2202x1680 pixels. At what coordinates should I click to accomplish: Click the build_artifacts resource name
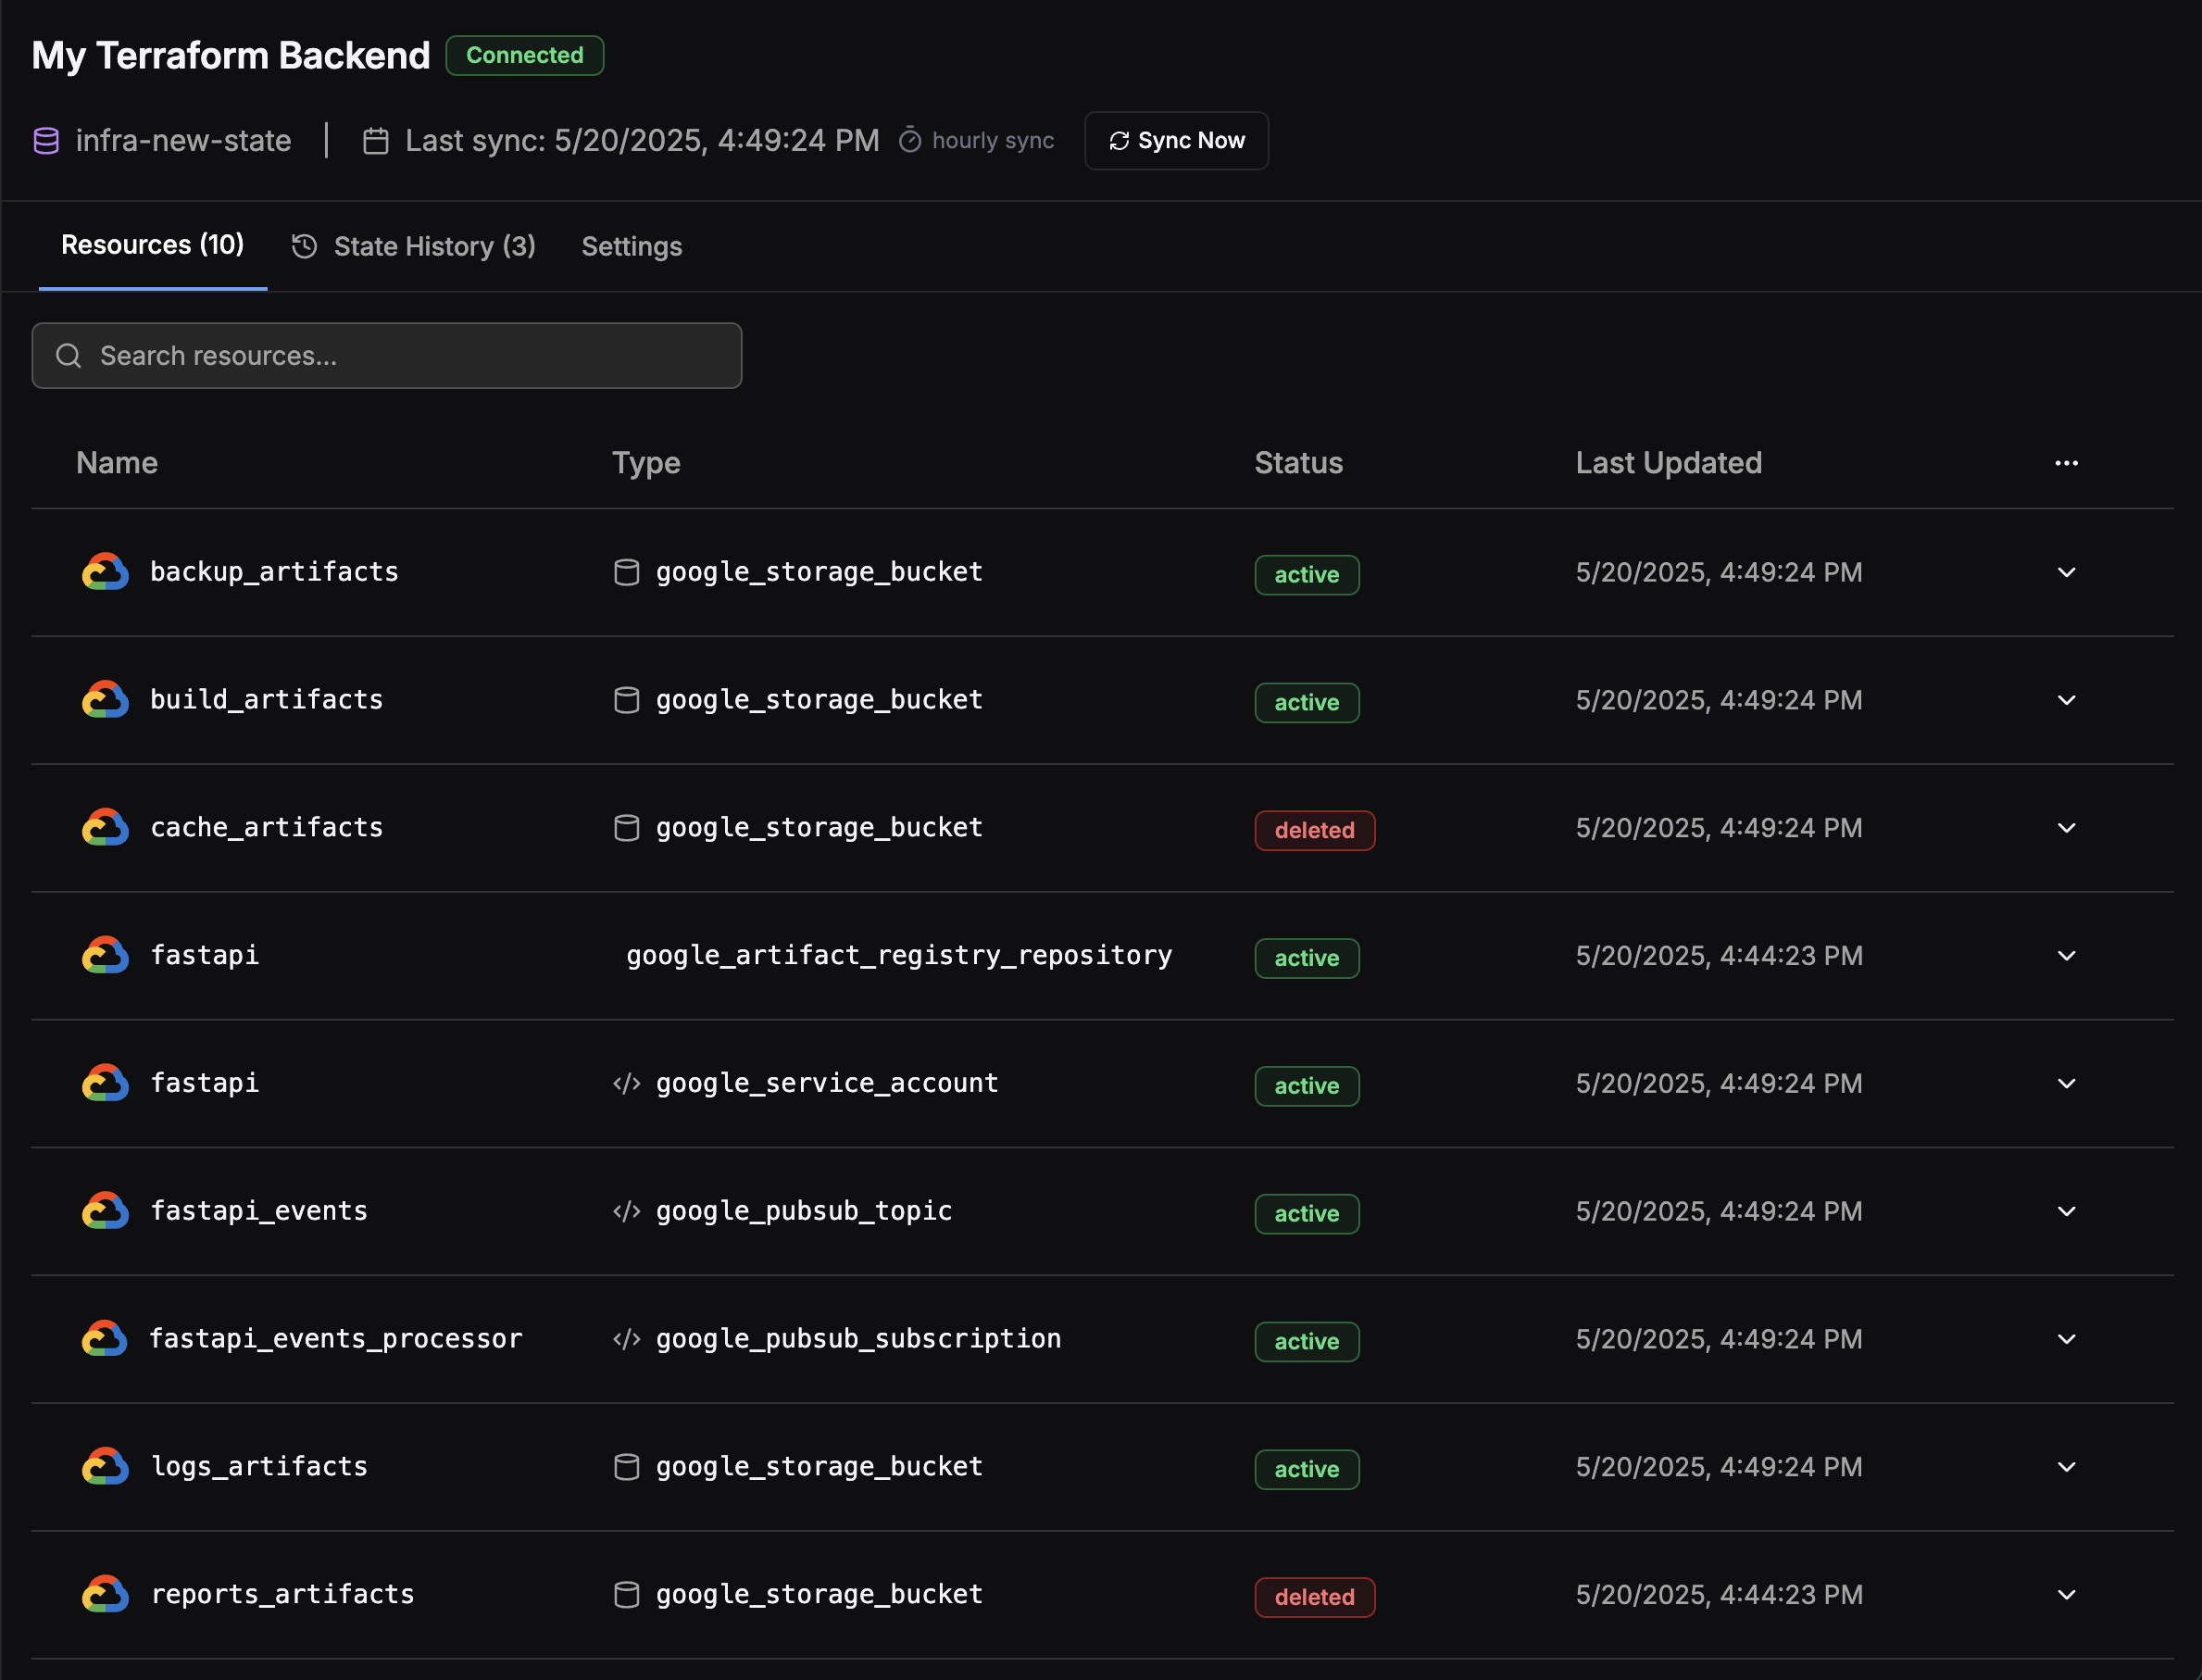[266, 700]
